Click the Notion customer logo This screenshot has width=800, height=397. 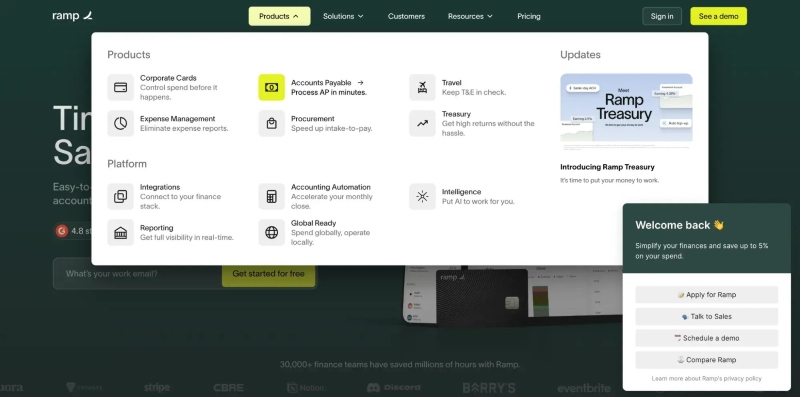[305, 388]
